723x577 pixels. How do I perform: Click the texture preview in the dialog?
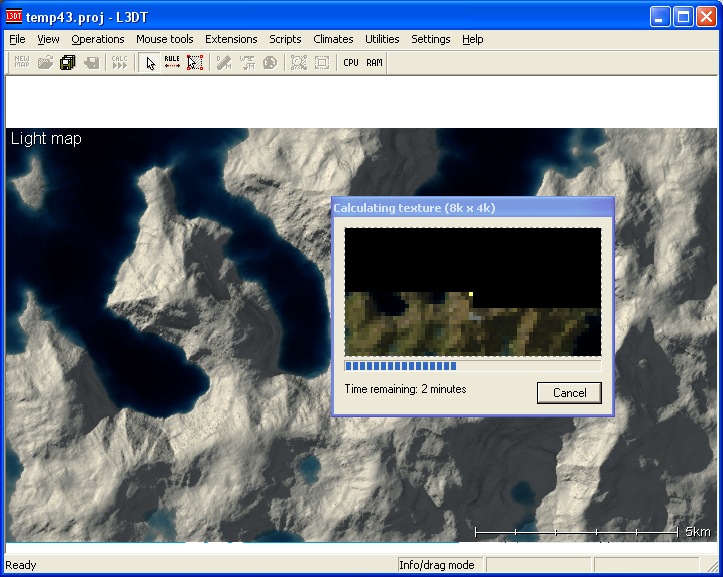click(x=472, y=292)
